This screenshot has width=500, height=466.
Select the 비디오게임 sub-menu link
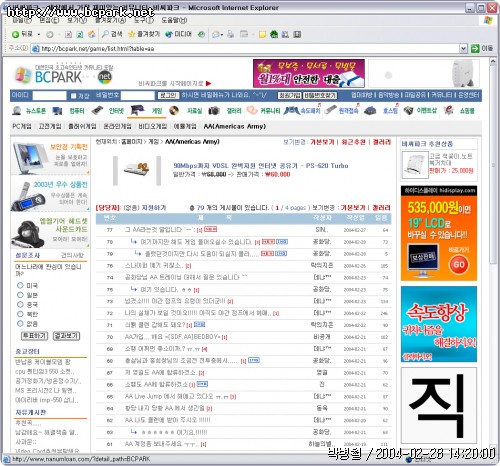click(153, 126)
